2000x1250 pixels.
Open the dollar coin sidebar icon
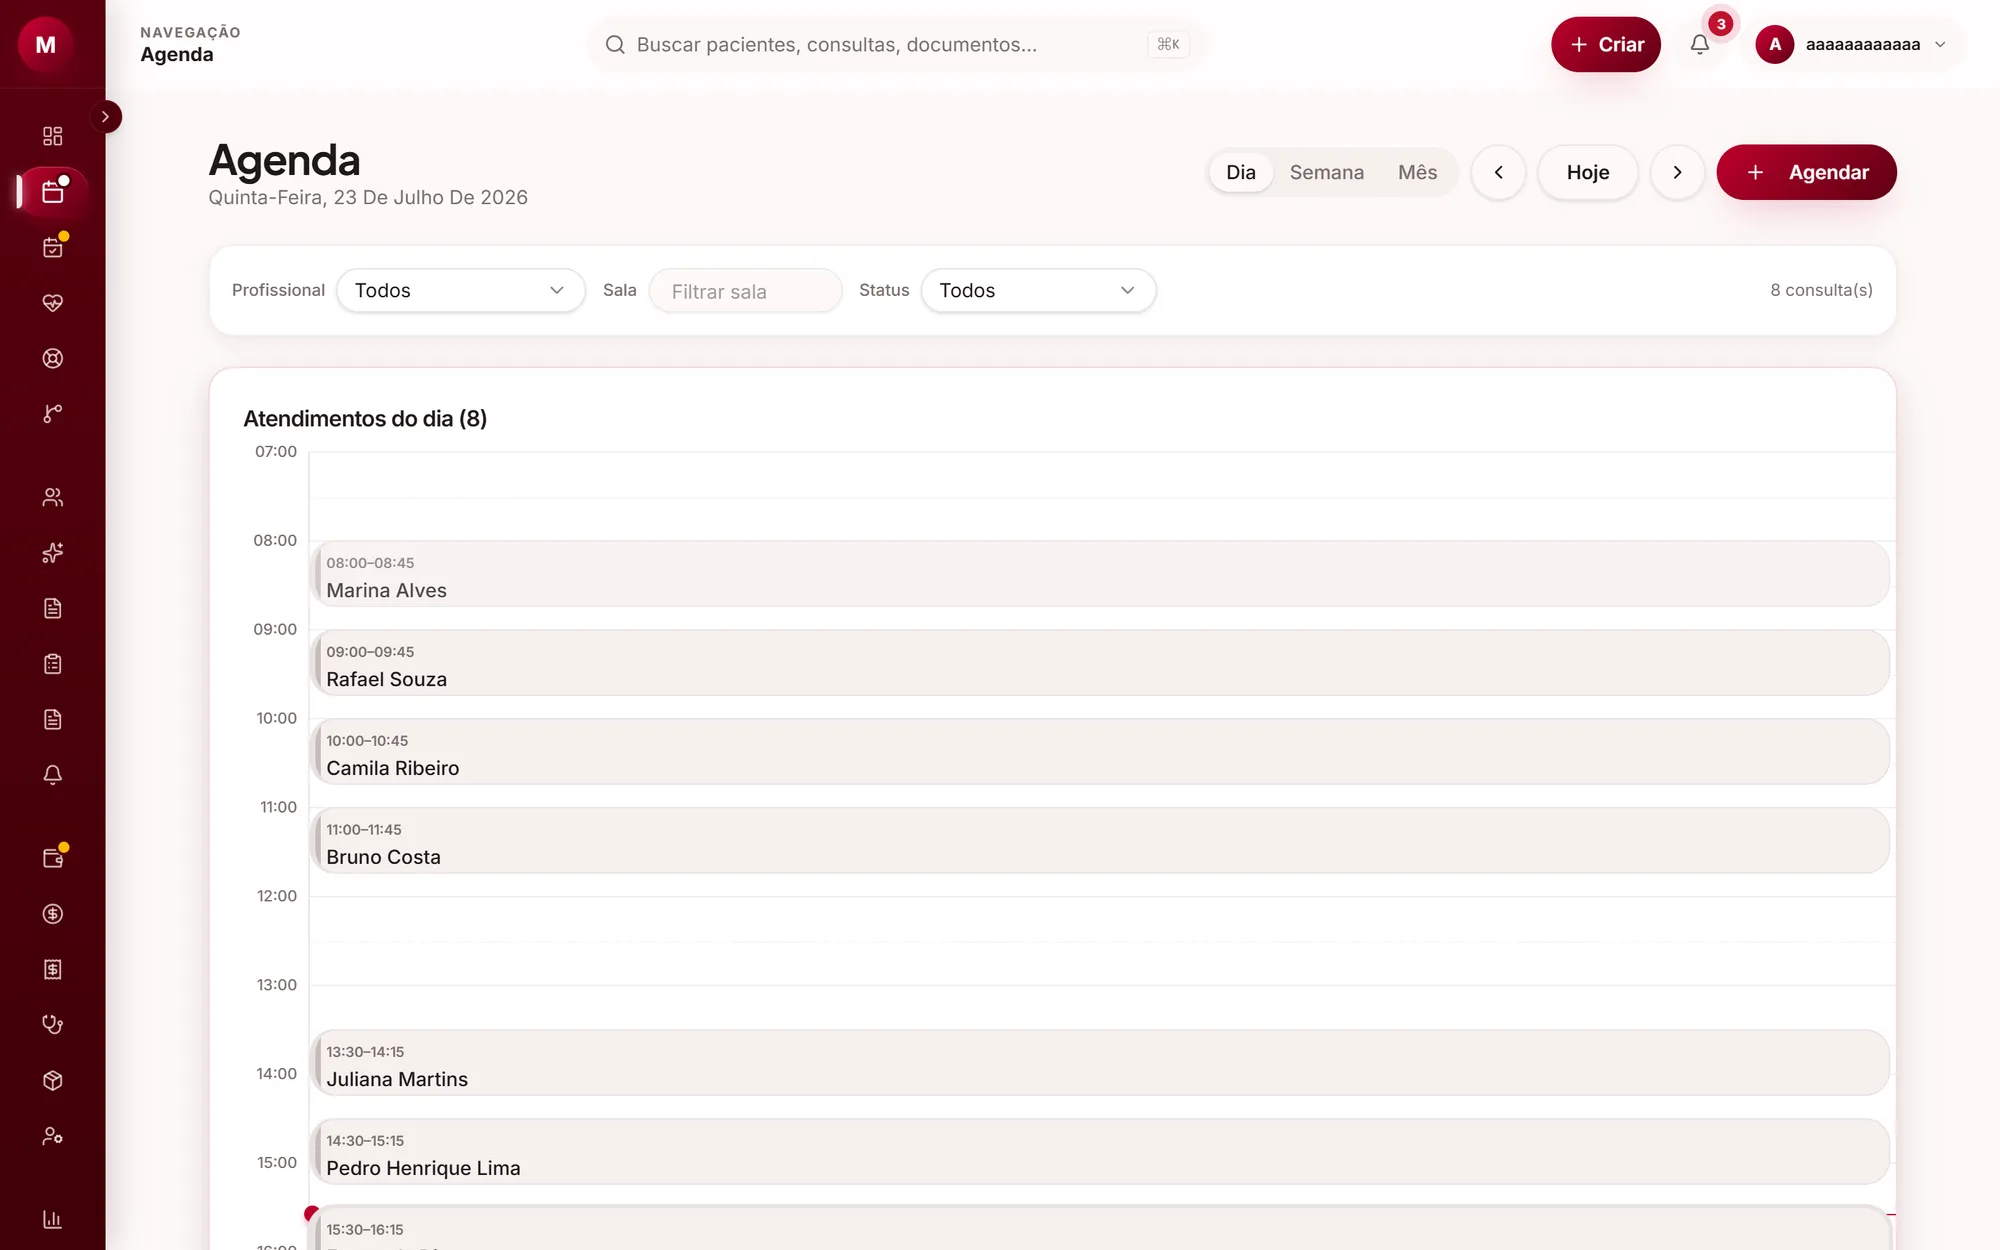pyautogui.click(x=53, y=914)
